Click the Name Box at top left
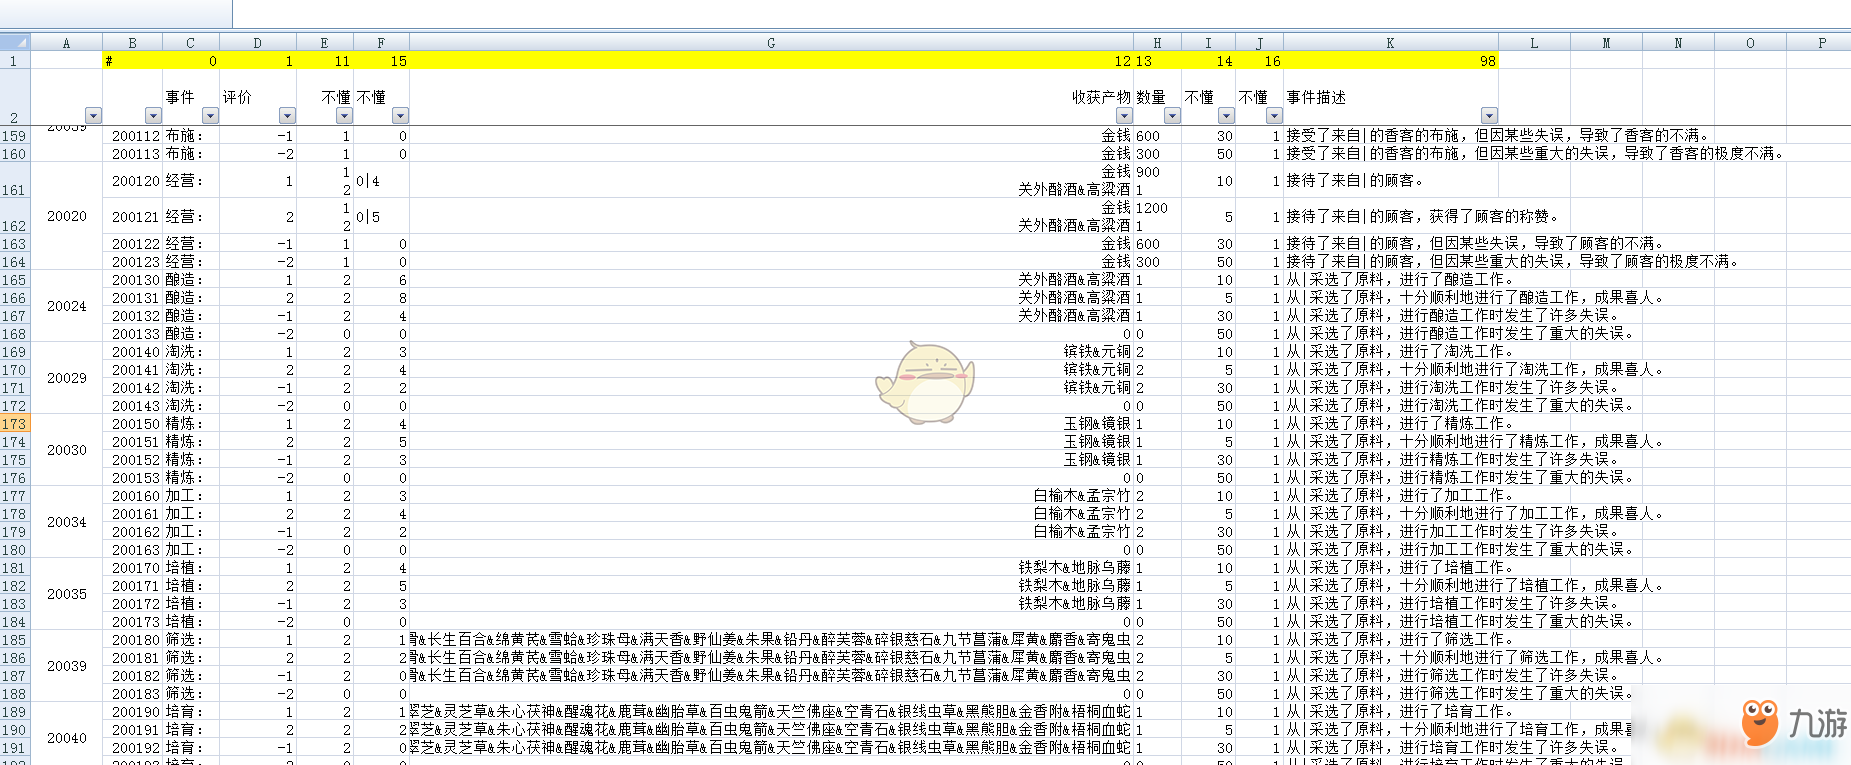The image size is (1851, 765). pyautogui.click(x=115, y=13)
